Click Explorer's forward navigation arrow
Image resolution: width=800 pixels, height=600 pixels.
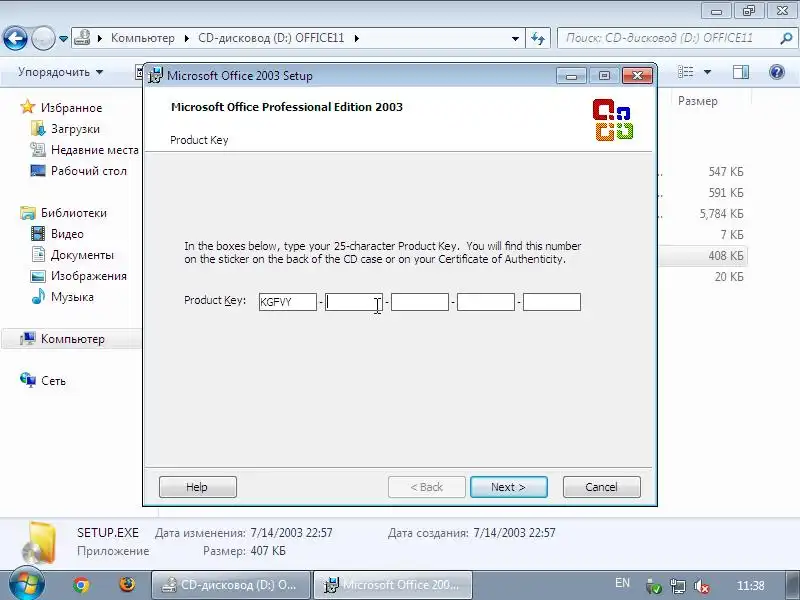point(43,38)
